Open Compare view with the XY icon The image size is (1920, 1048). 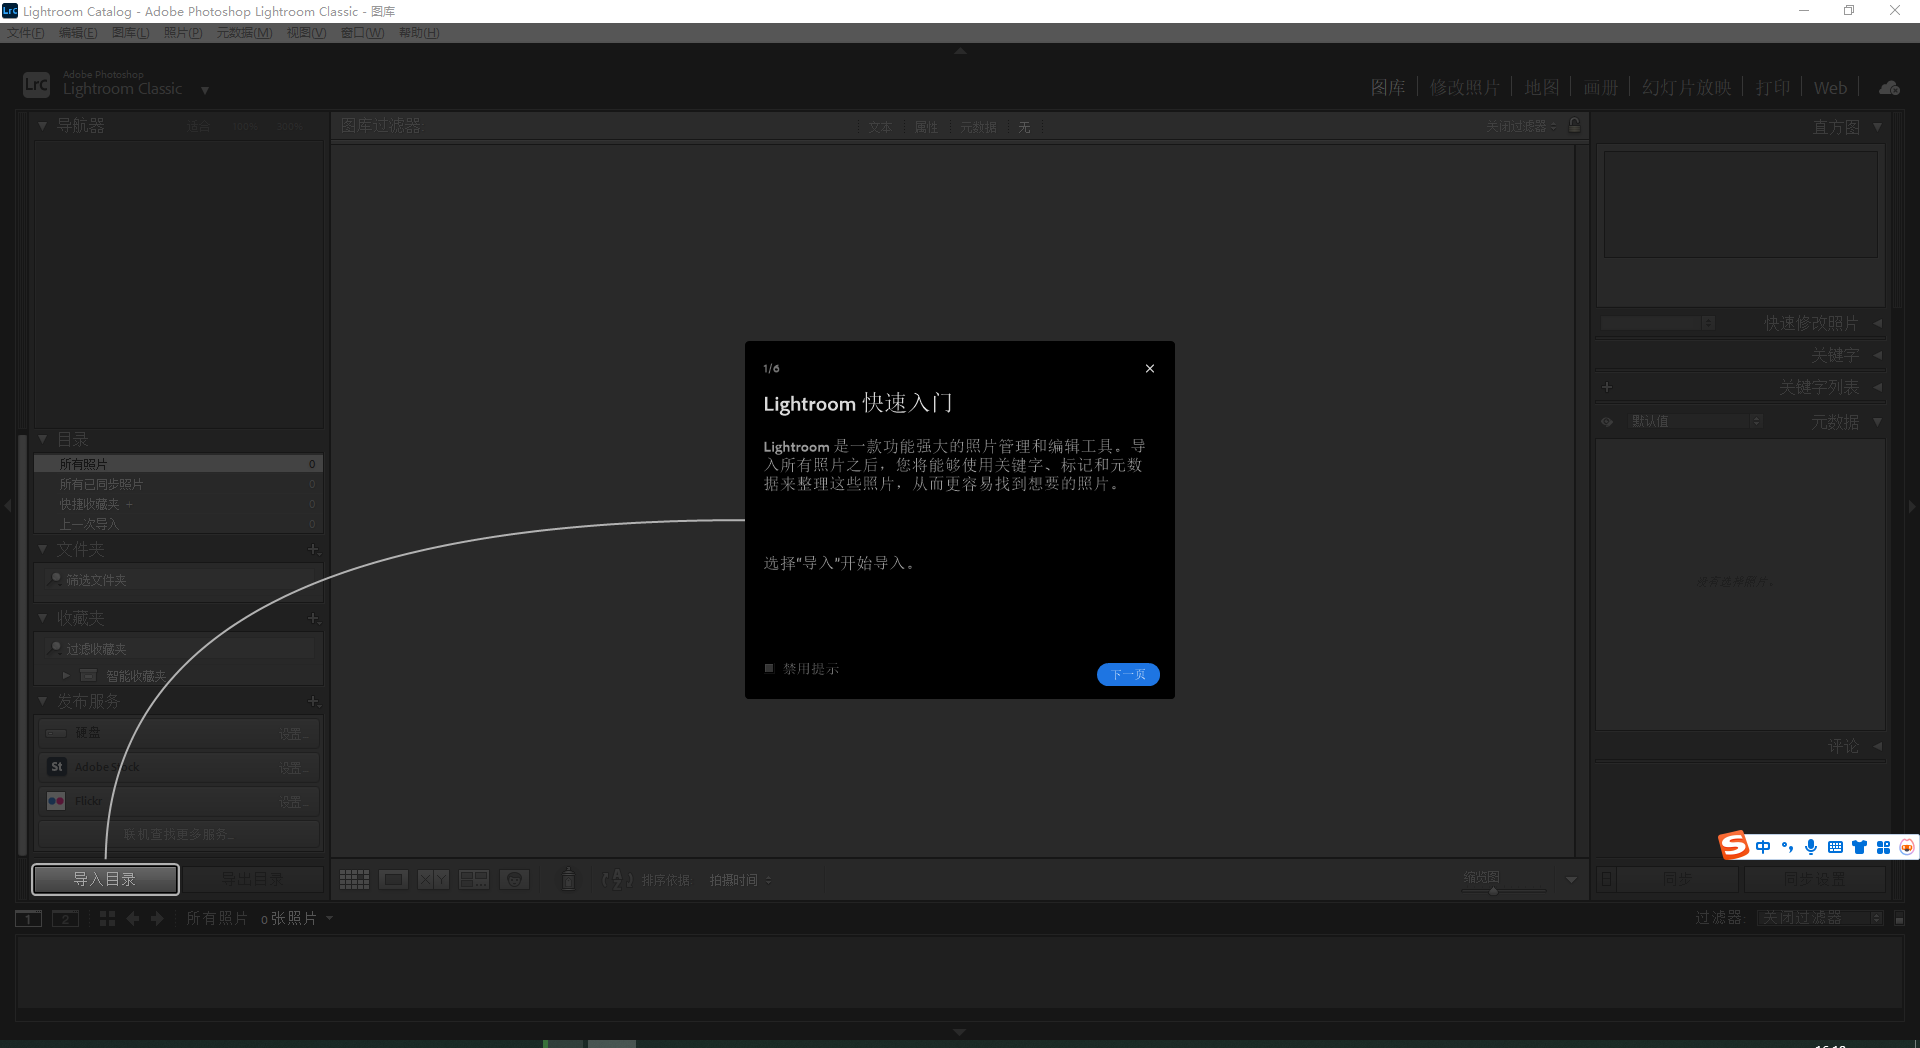432,879
